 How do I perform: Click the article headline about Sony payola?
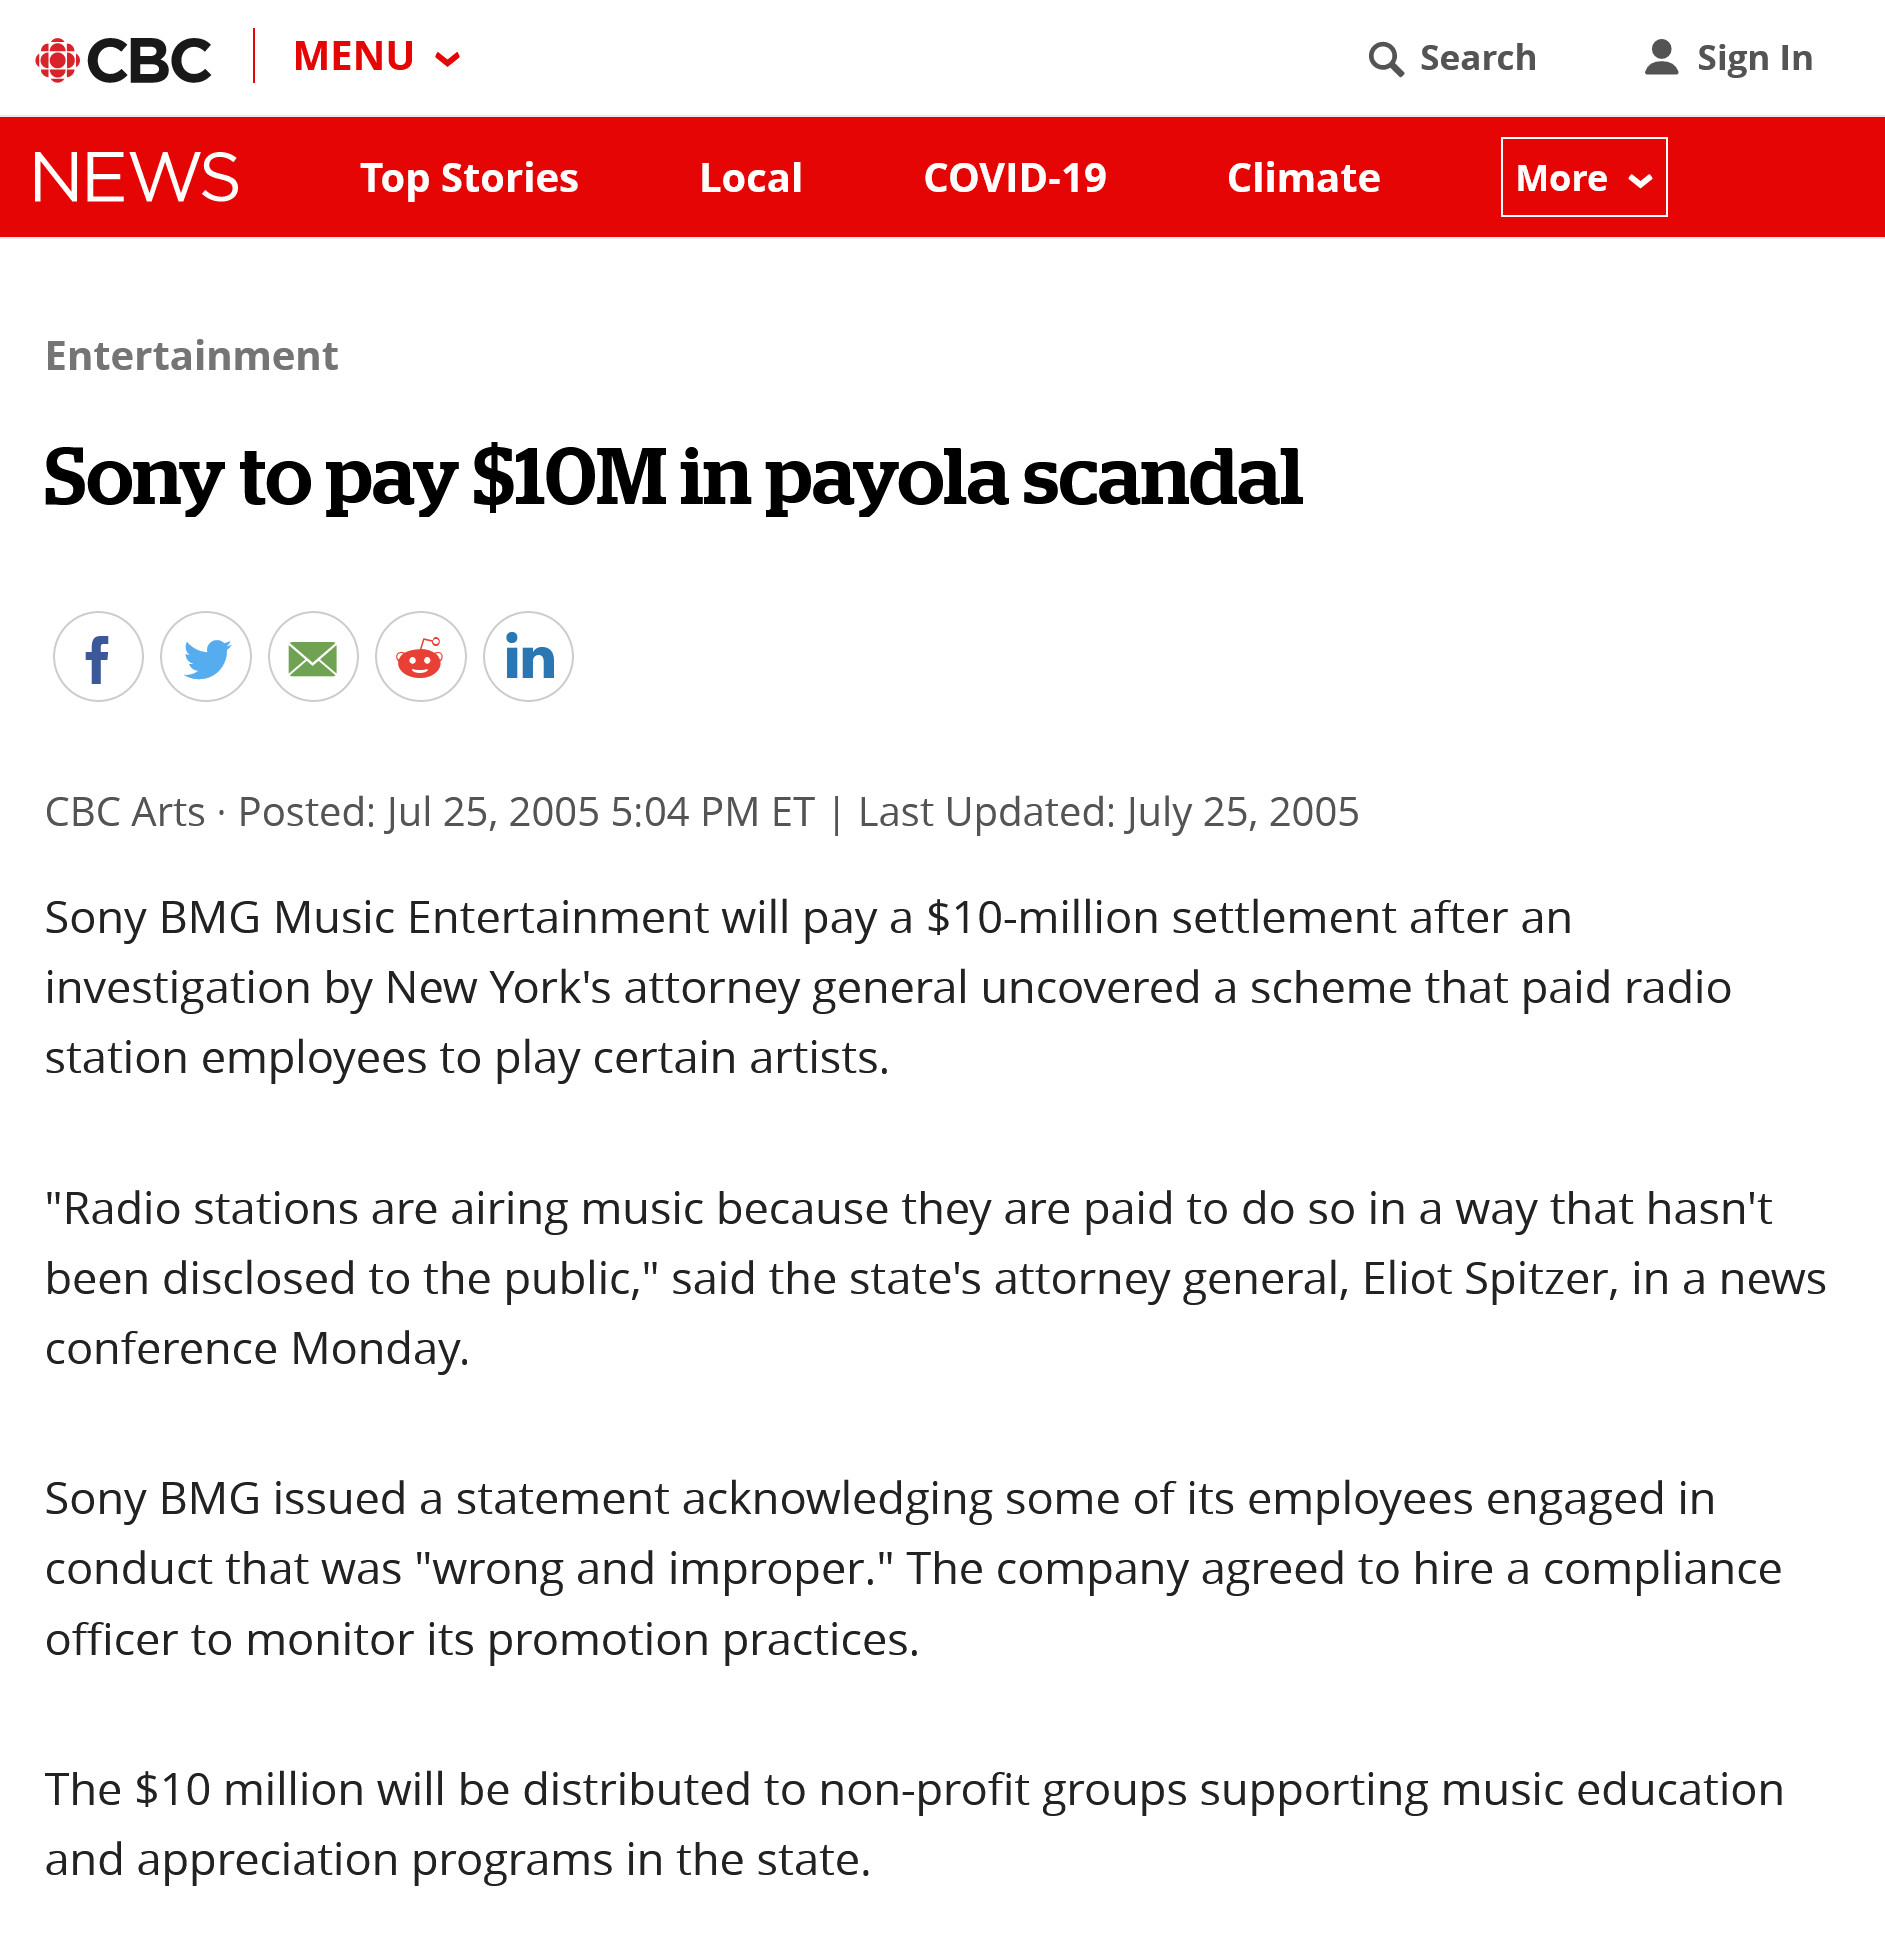673,477
